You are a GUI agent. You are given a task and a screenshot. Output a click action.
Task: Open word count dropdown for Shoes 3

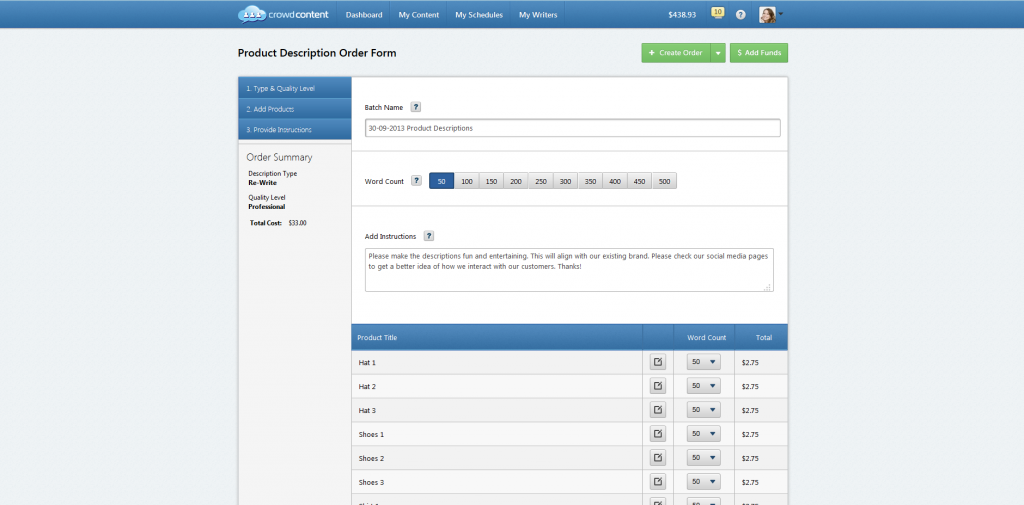click(x=704, y=482)
